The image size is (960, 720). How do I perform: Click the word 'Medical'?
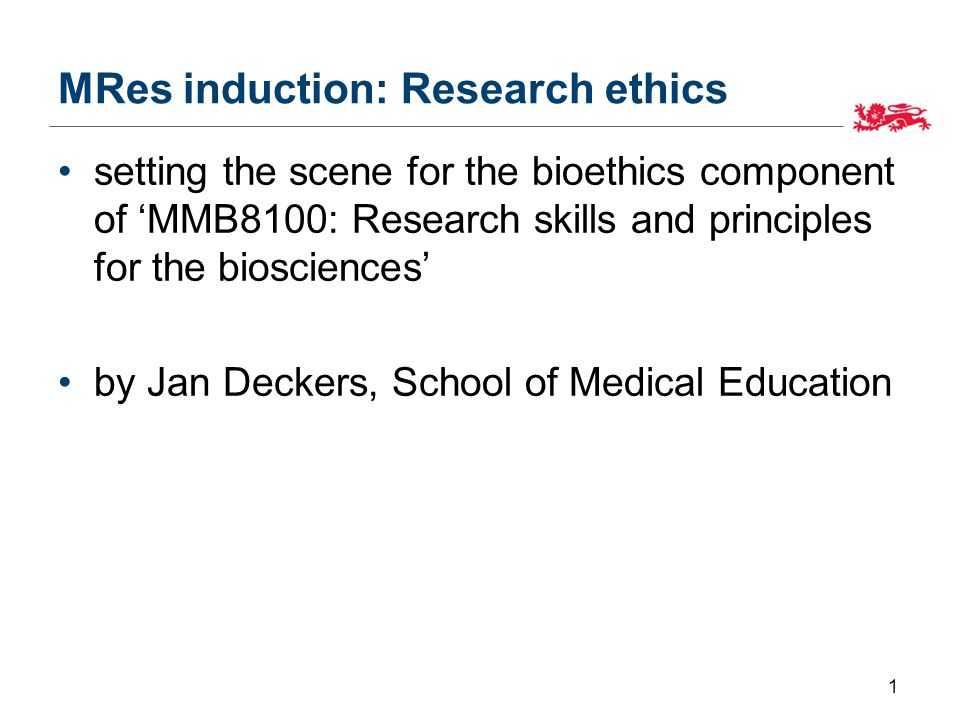point(636,383)
